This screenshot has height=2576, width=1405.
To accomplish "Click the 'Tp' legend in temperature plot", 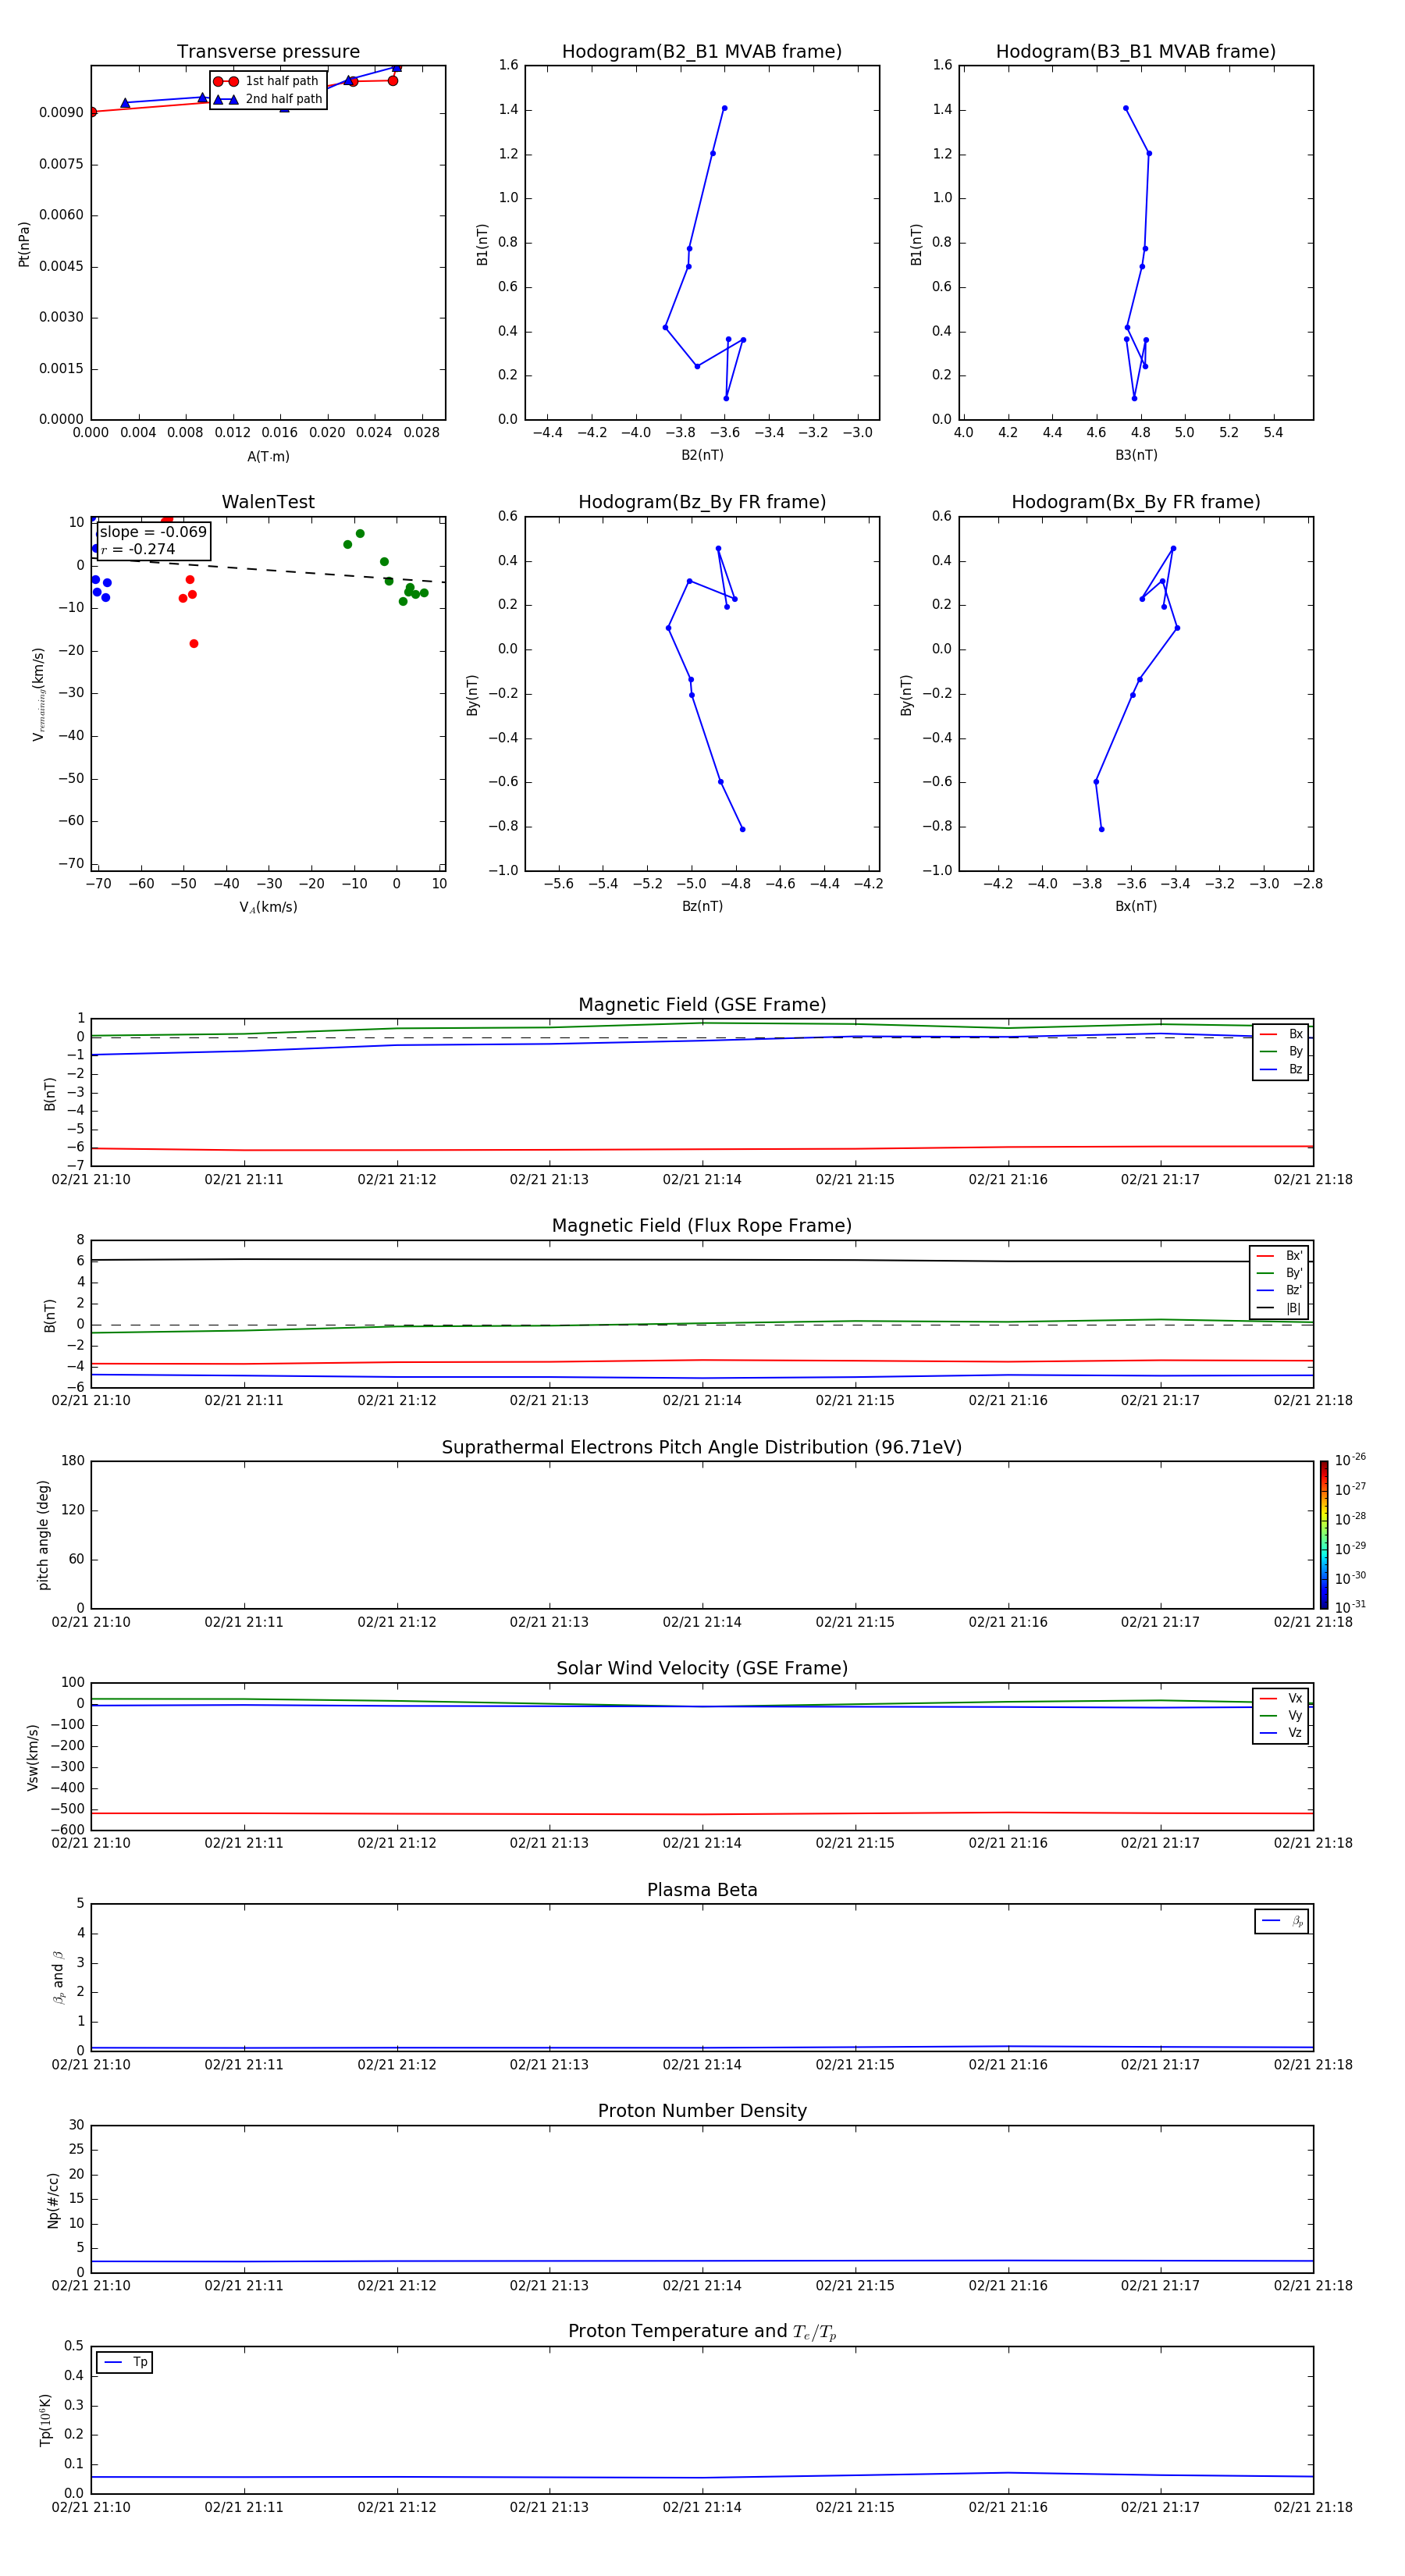I will [124, 2362].
